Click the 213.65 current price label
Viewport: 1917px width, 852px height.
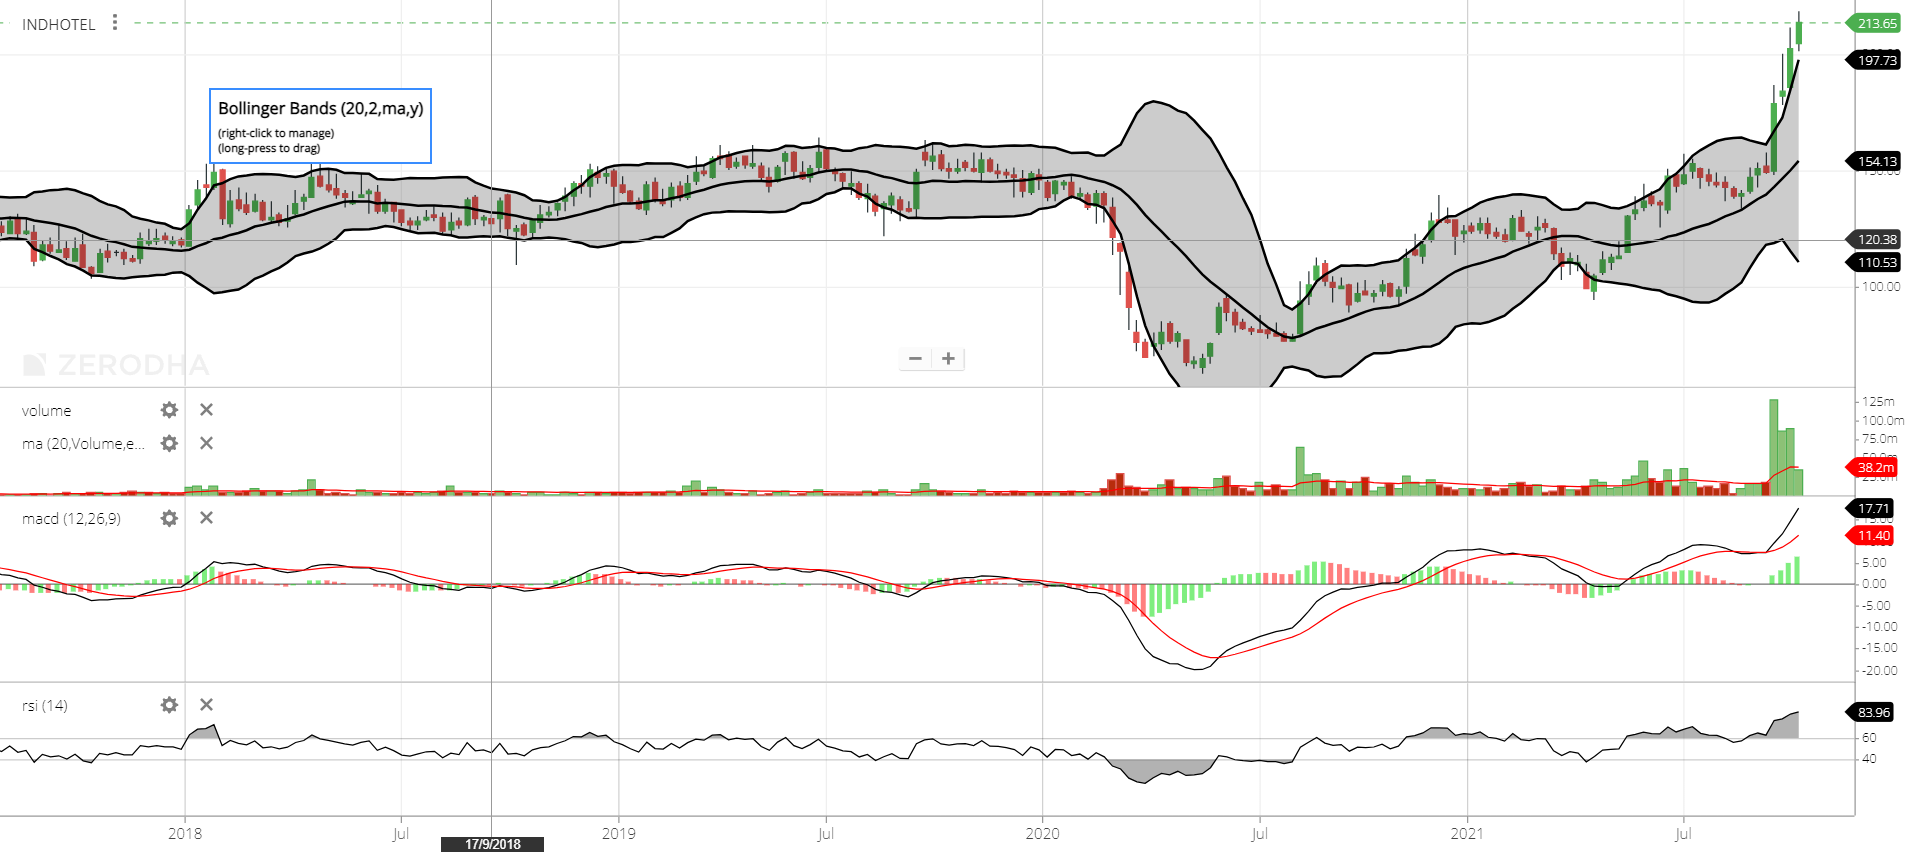[x=1875, y=23]
